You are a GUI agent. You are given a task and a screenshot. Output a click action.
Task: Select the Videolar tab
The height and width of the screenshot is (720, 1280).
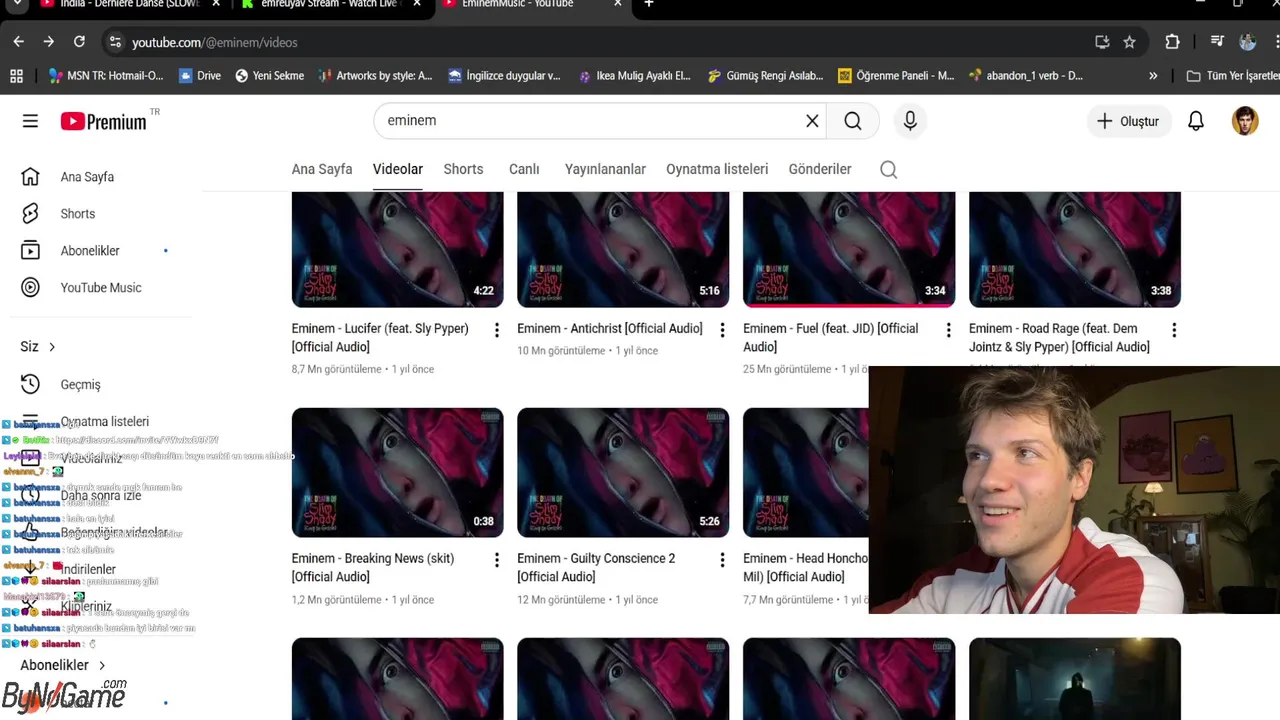tap(398, 169)
